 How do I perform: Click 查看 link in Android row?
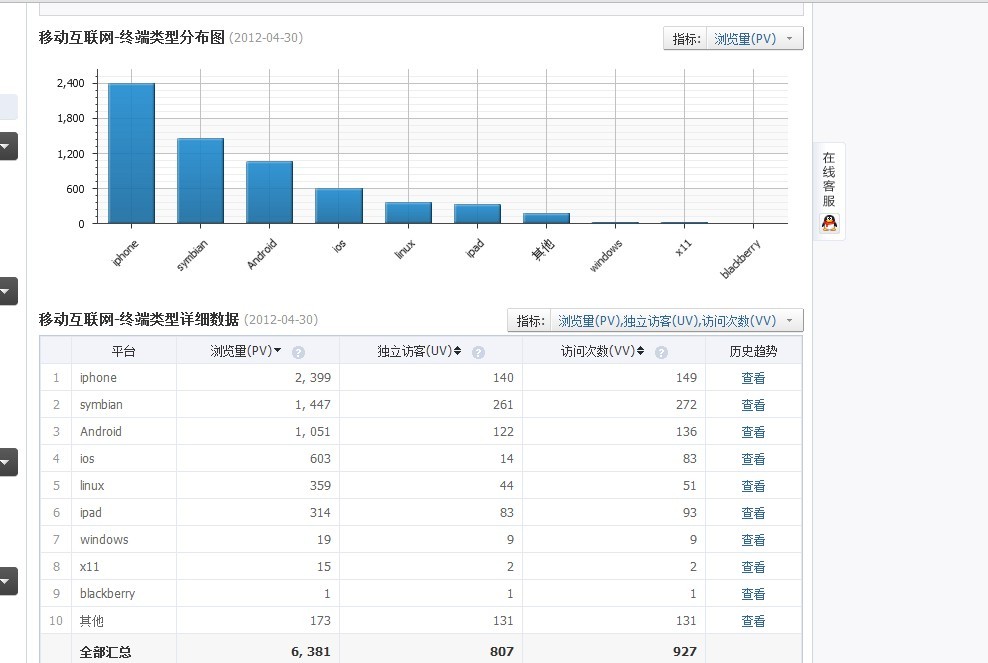pyautogui.click(x=753, y=432)
